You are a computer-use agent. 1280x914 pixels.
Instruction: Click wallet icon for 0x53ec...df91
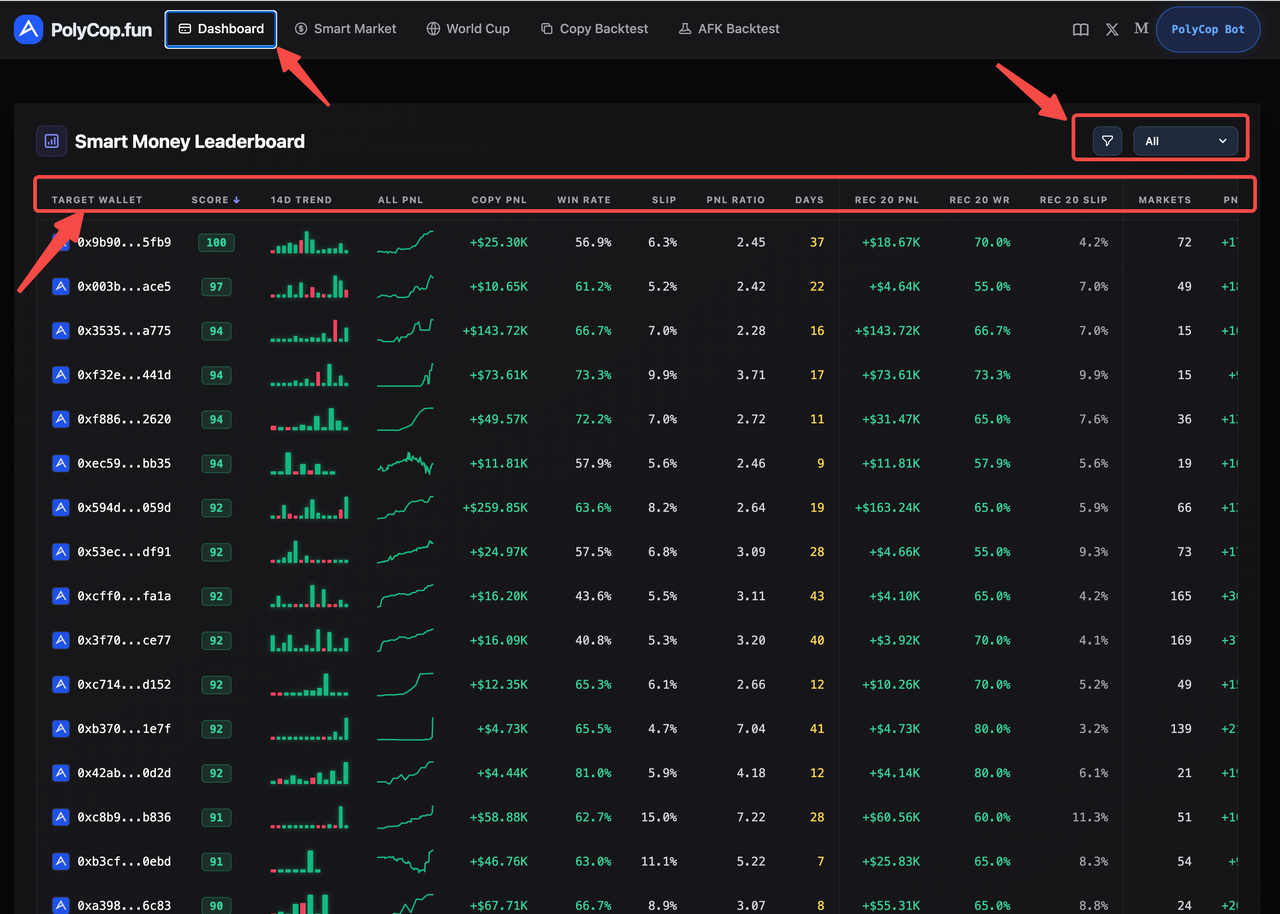point(61,552)
